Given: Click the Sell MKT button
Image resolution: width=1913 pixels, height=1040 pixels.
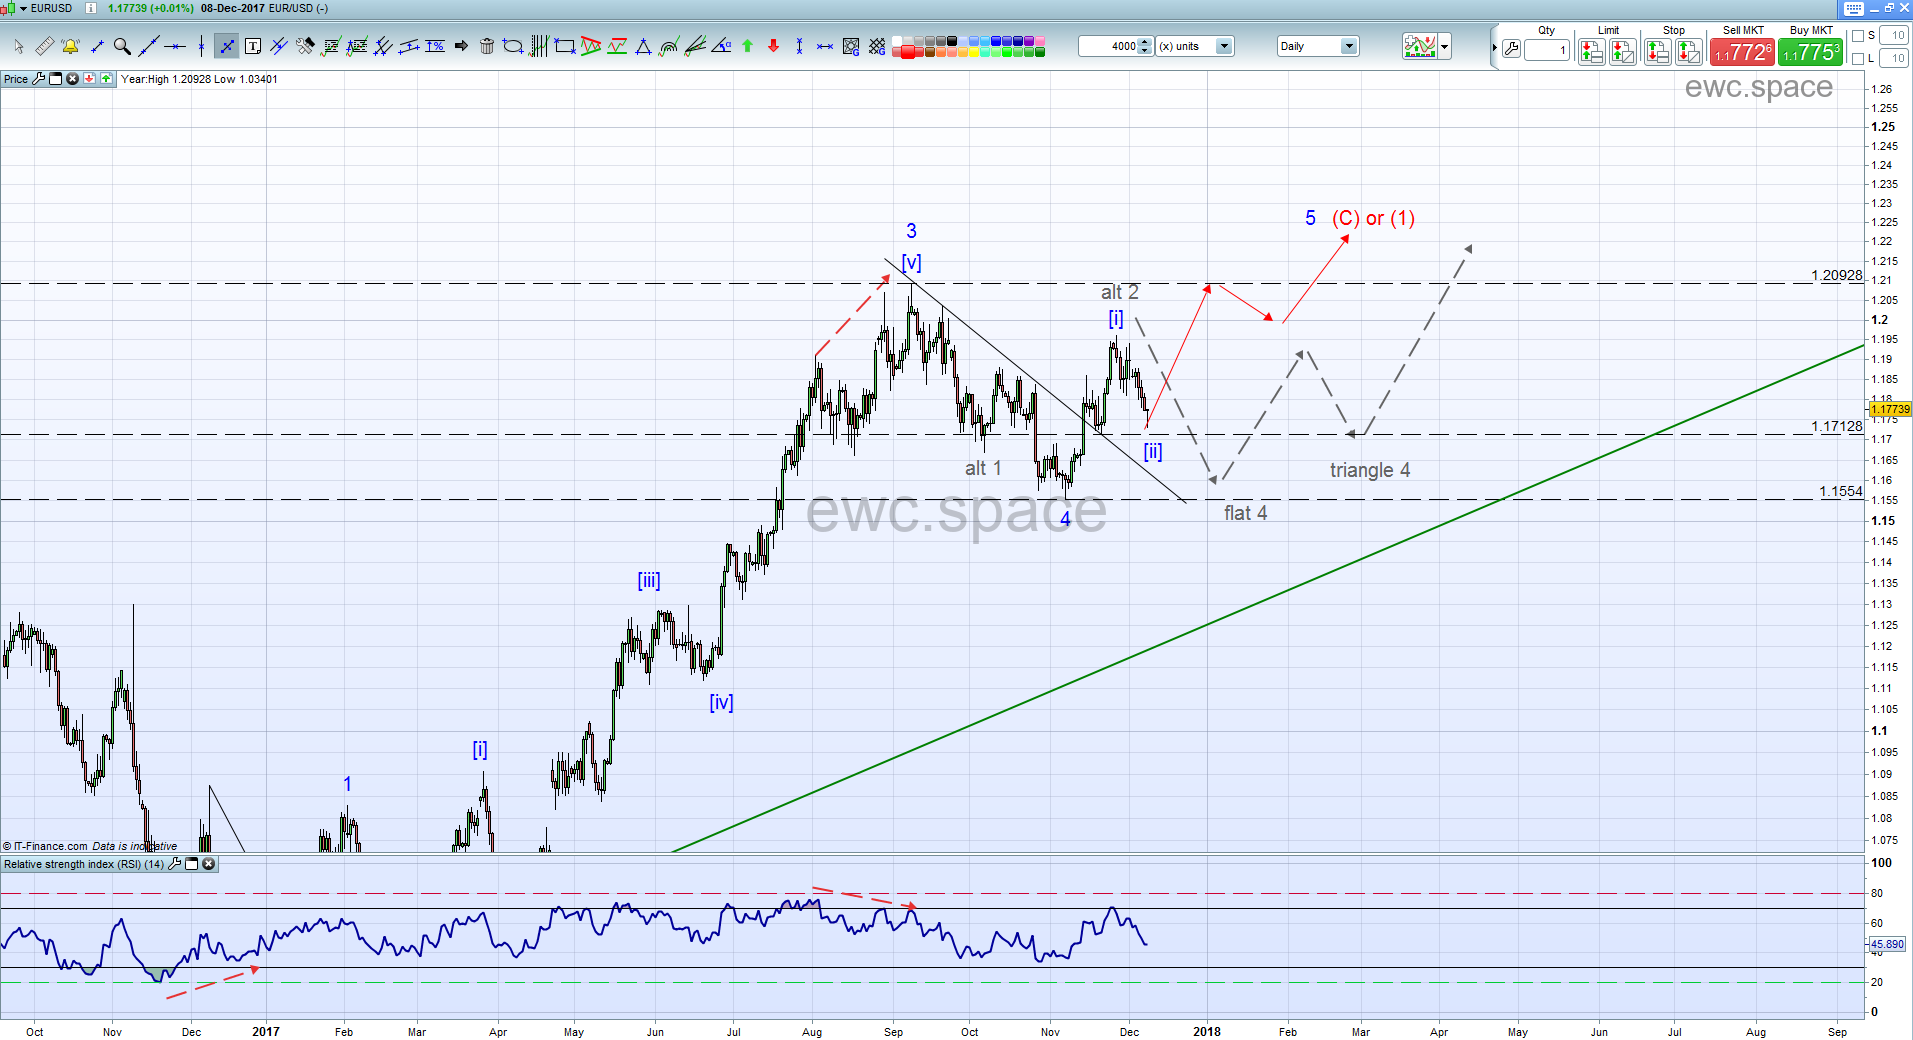Looking at the screenshot, I should click(x=1742, y=51).
